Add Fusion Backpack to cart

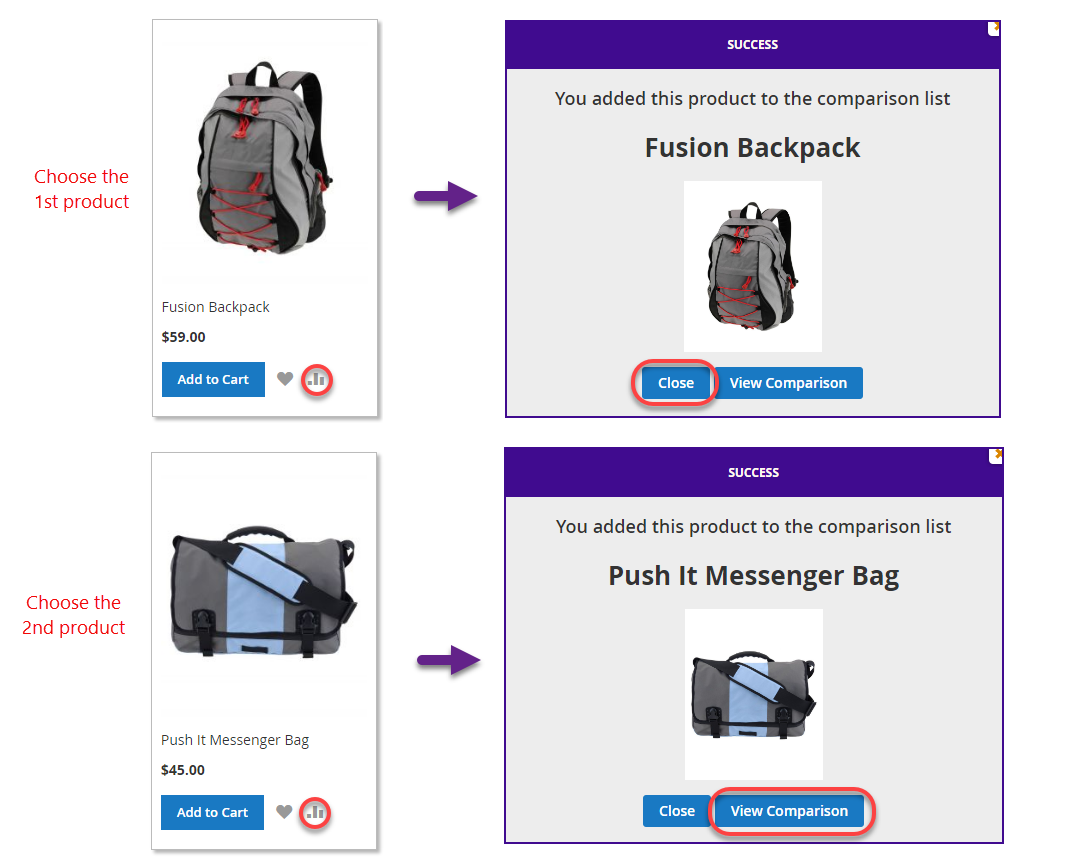point(213,379)
